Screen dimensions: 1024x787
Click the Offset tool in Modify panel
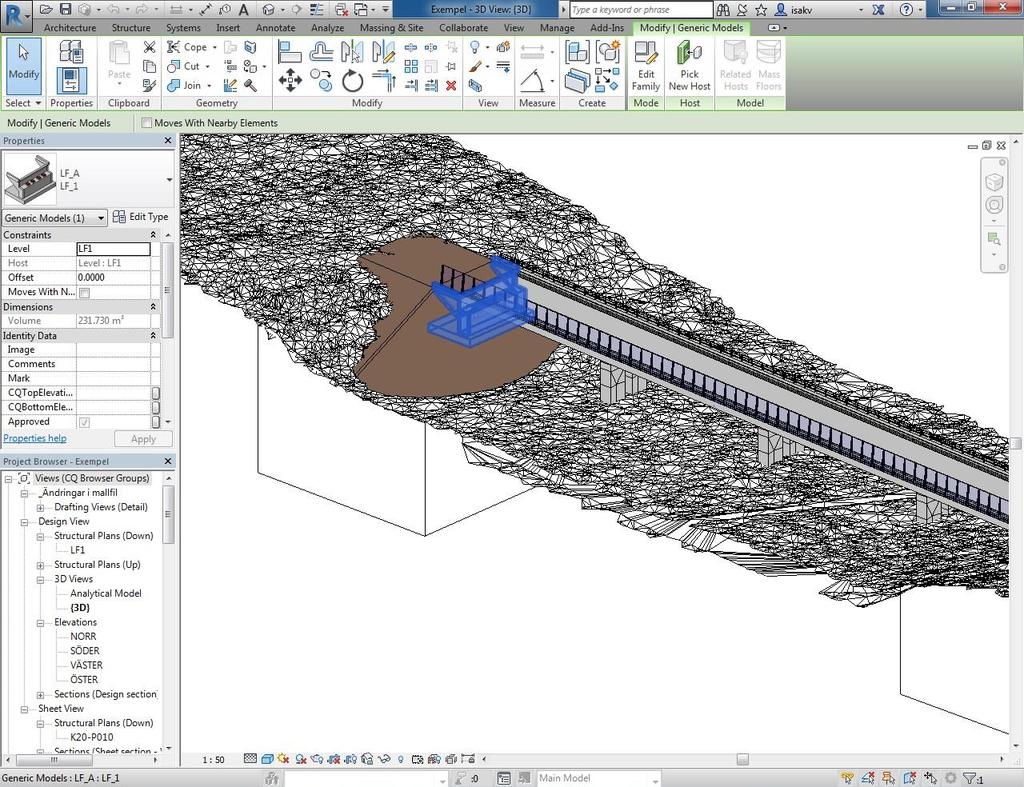point(321,51)
